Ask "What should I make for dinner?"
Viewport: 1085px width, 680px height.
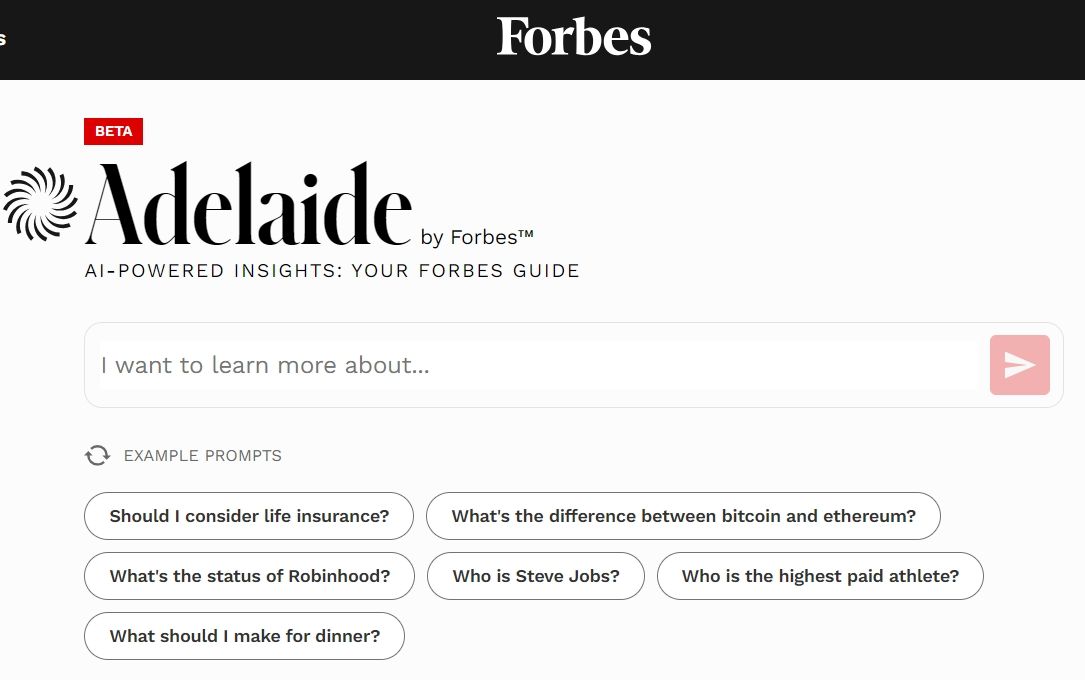244,636
